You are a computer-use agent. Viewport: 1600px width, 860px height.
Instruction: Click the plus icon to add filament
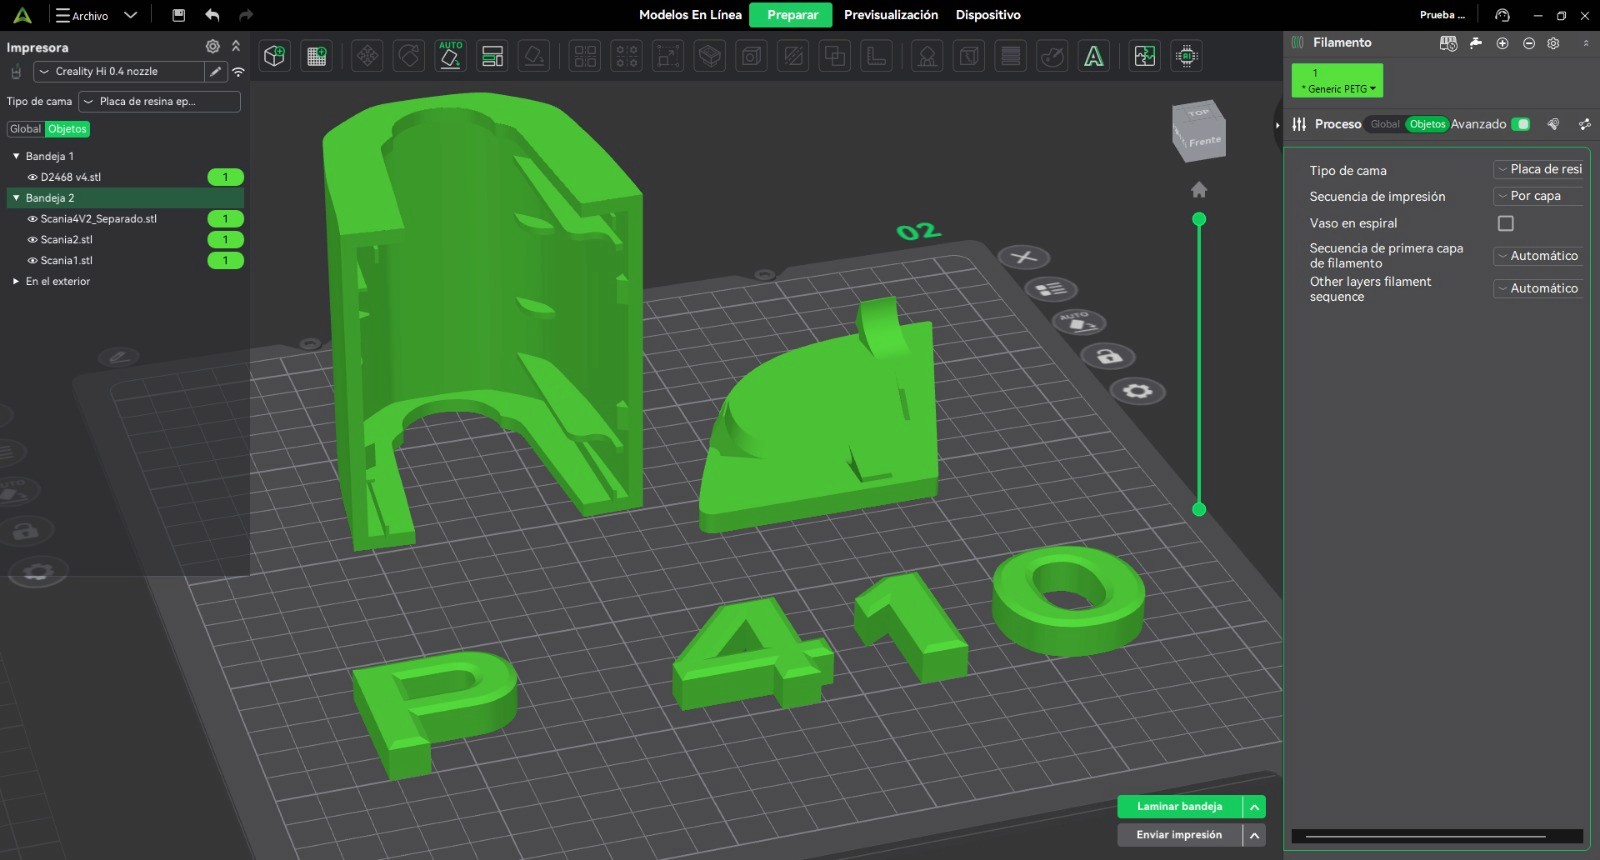pyautogui.click(x=1502, y=43)
